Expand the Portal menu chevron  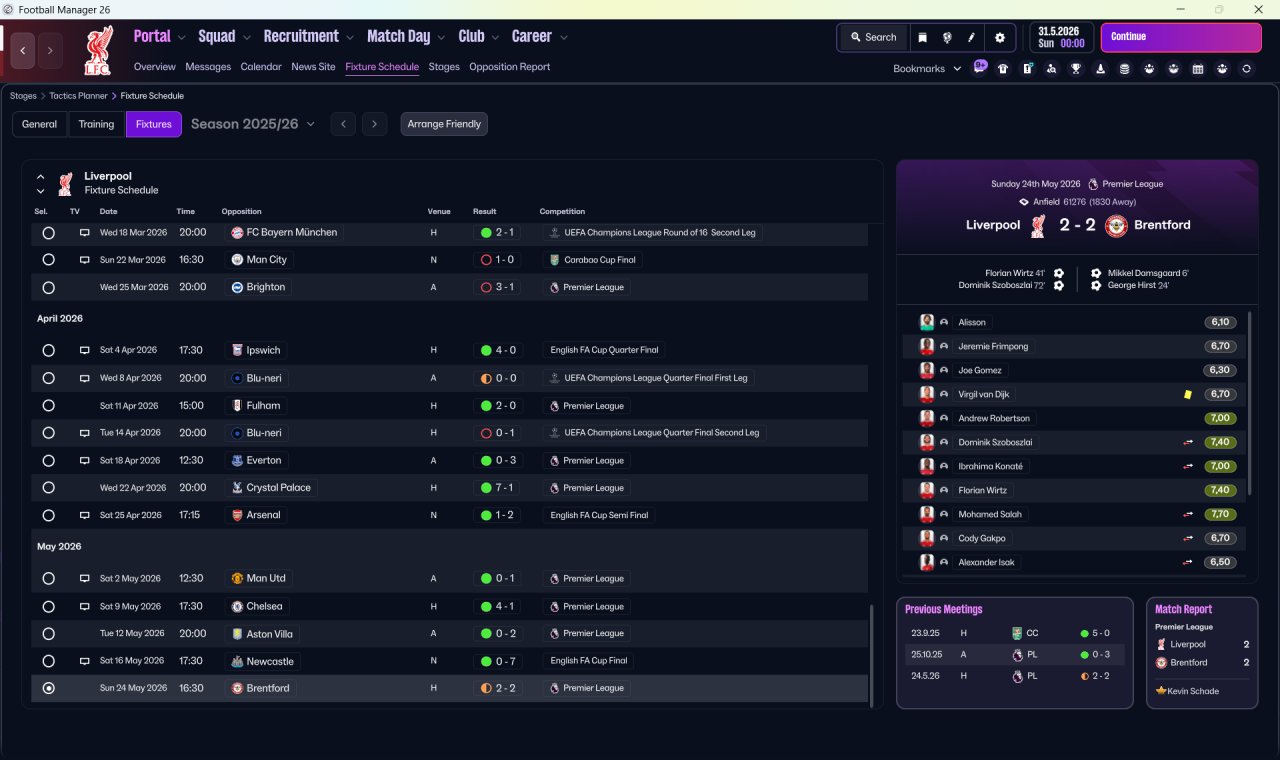[181, 38]
